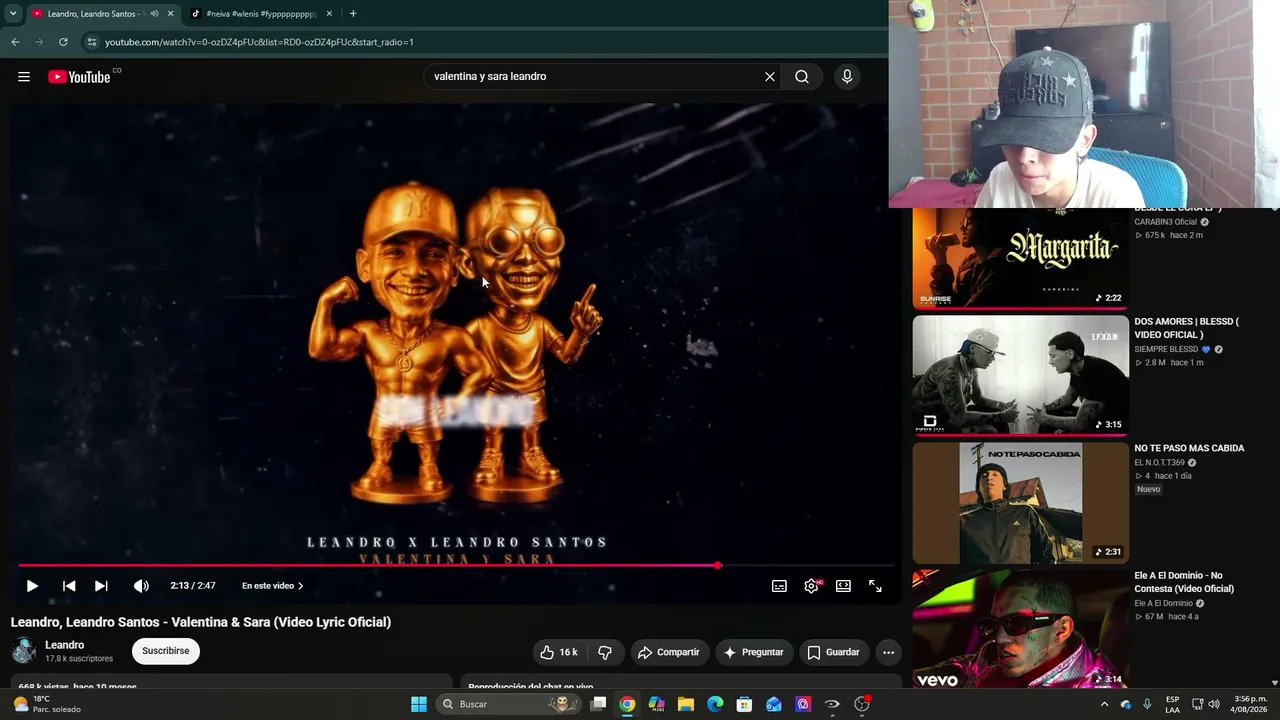
Task: Open the taskbar volume speaker icon
Action: 1214,704
